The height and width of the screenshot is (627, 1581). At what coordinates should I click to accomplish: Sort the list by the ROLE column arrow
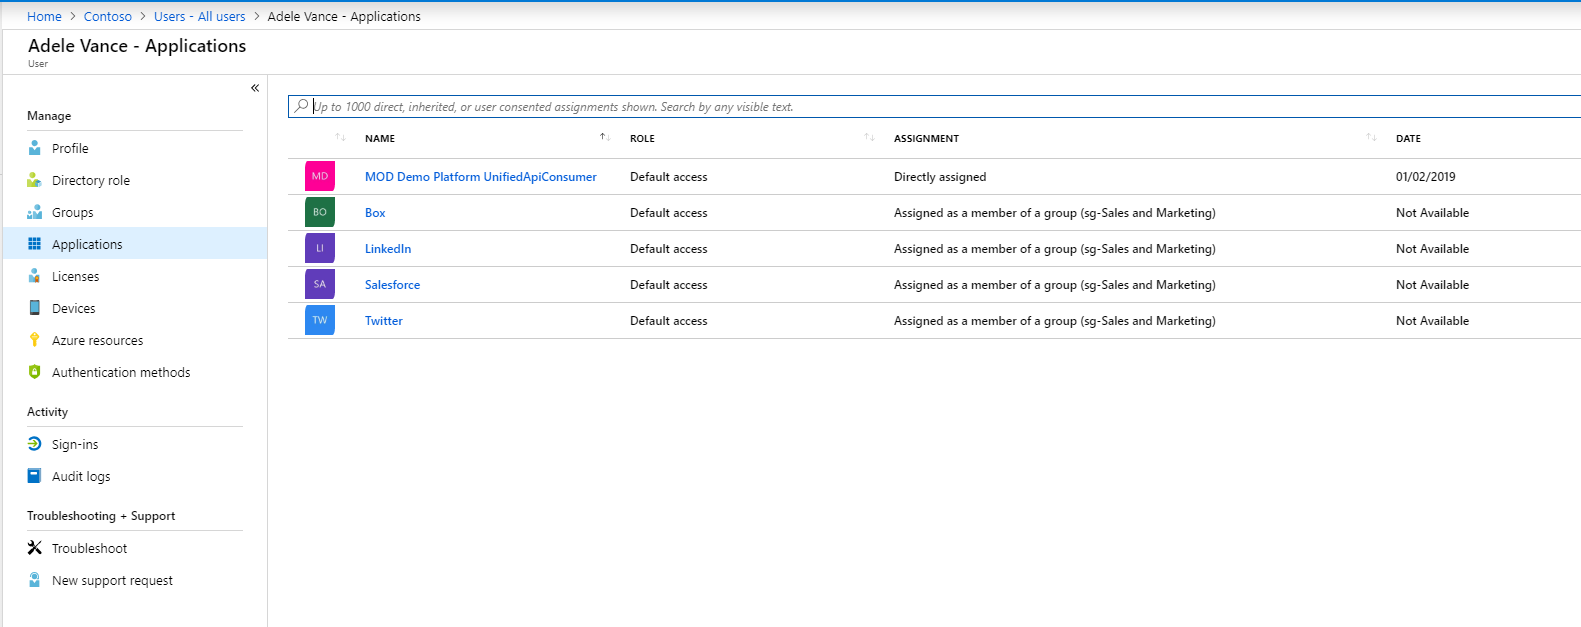coord(869,138)
